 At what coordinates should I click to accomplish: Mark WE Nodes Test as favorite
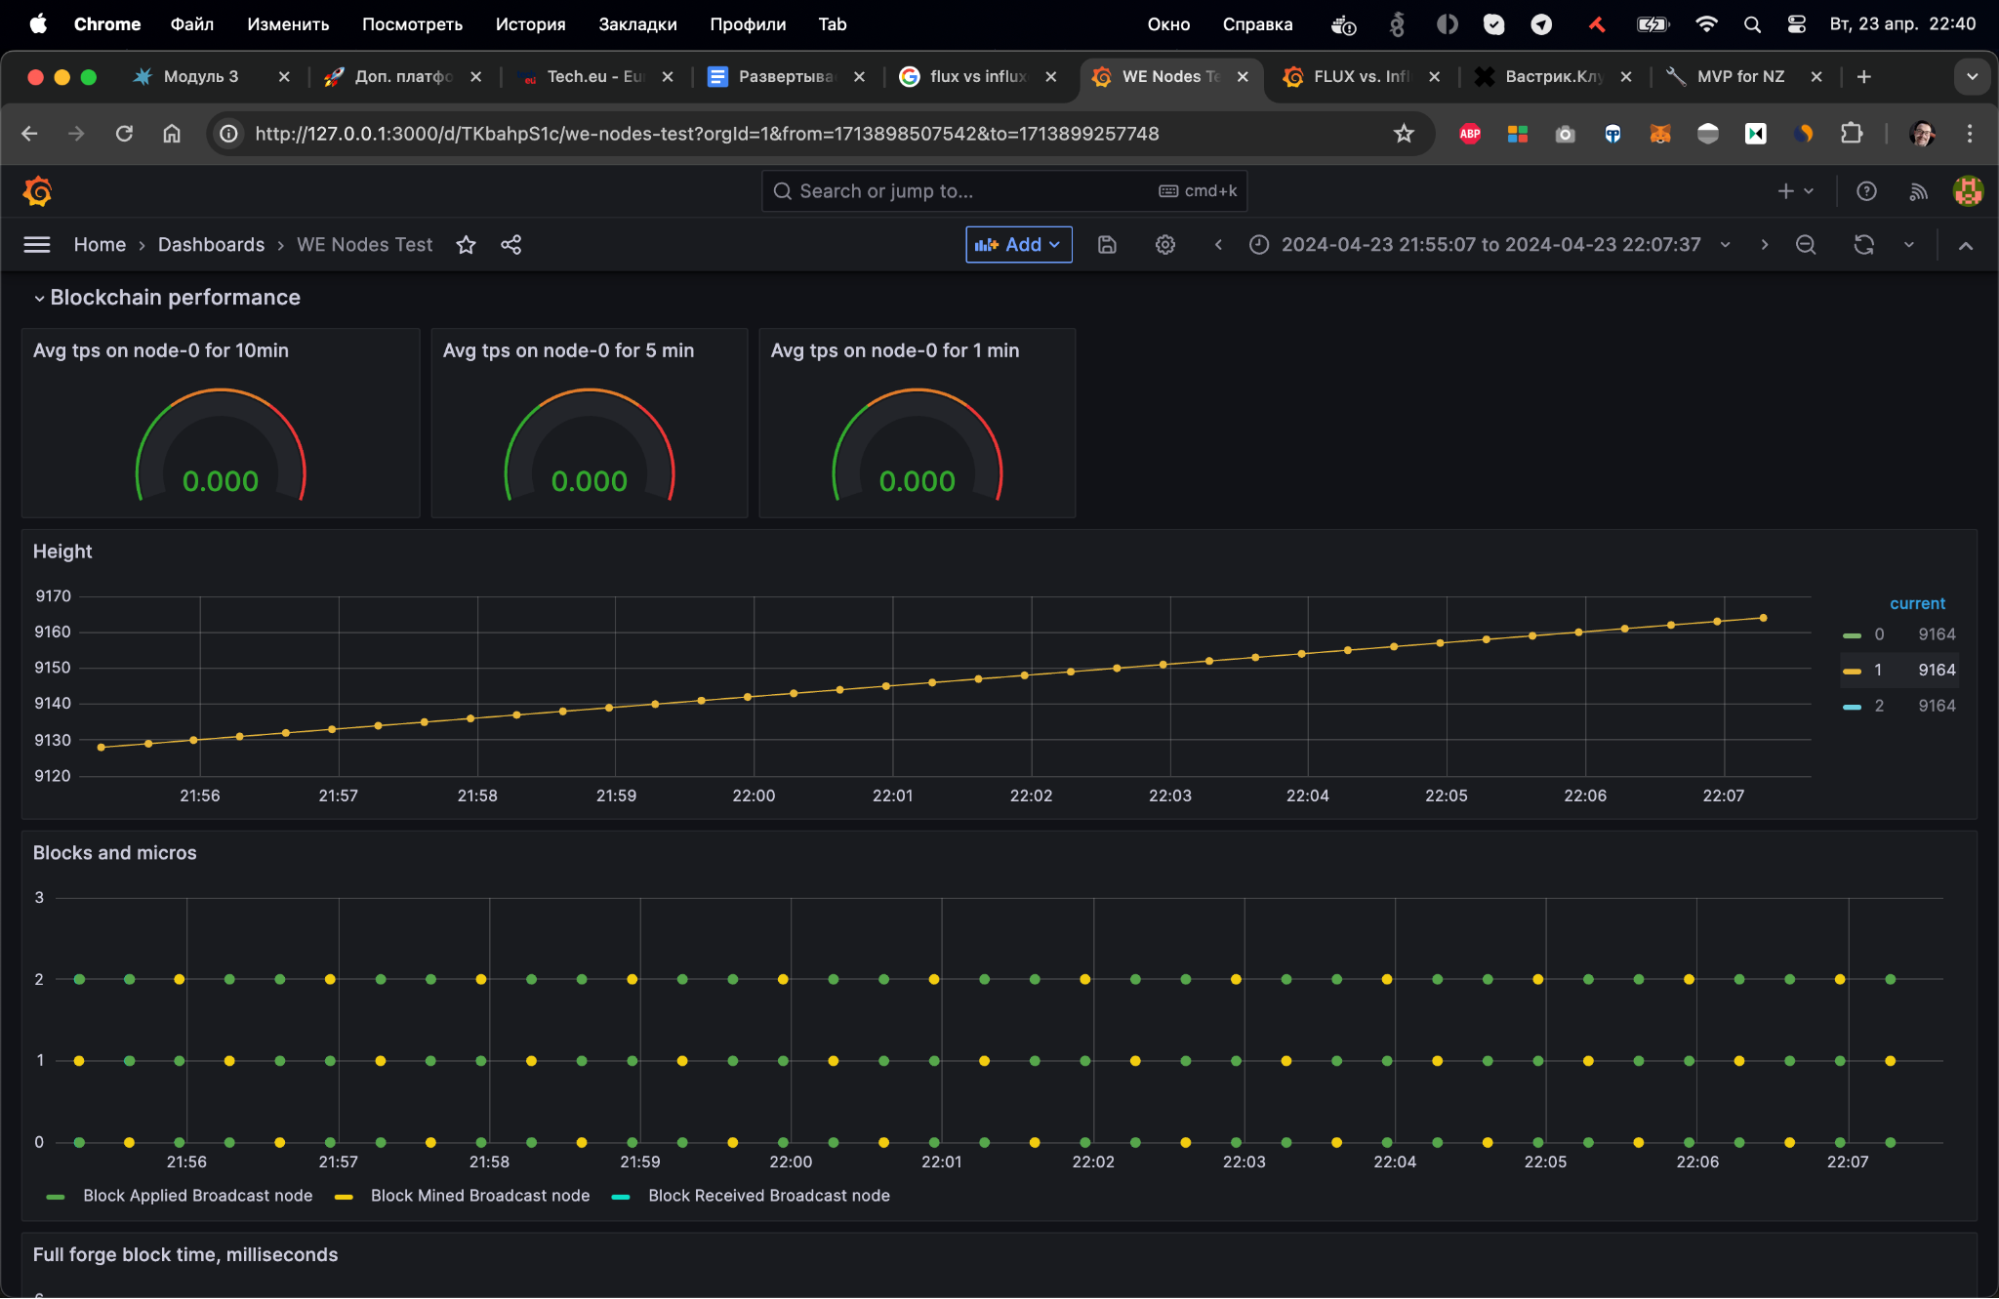tap(466, 245)
